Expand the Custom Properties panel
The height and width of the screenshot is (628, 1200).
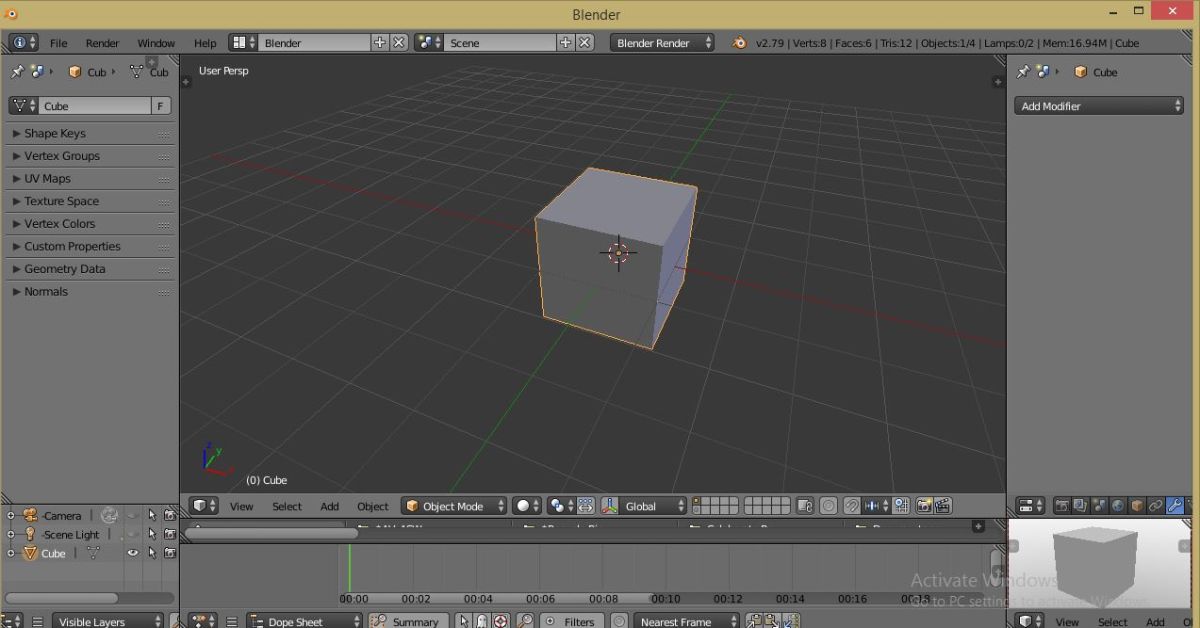click(89, 246)
